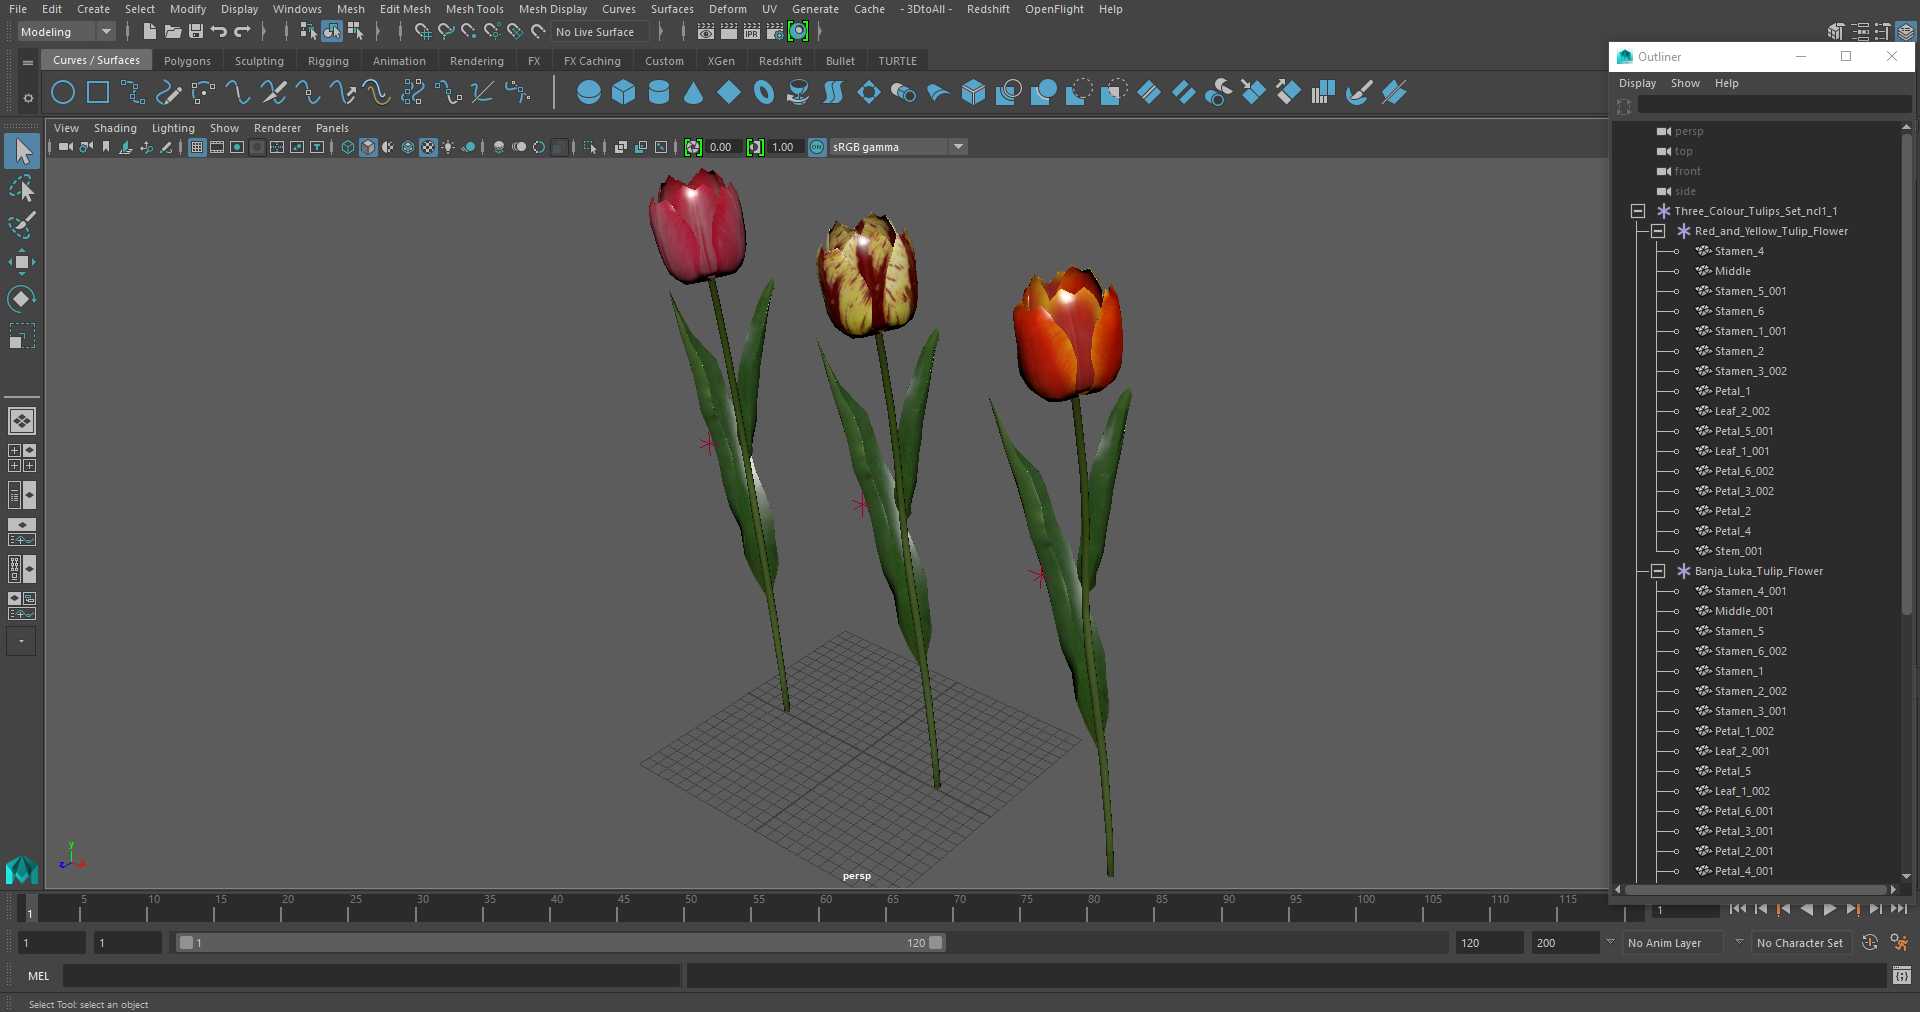Click the single-pane layout icon

[x=22, y=421]
